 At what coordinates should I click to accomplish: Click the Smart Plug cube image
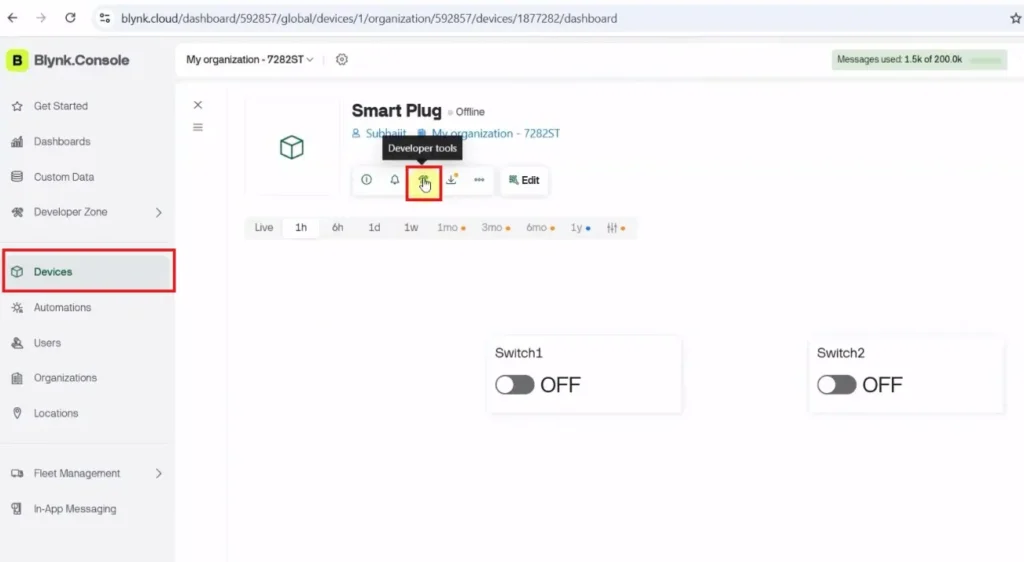point(292,147)
